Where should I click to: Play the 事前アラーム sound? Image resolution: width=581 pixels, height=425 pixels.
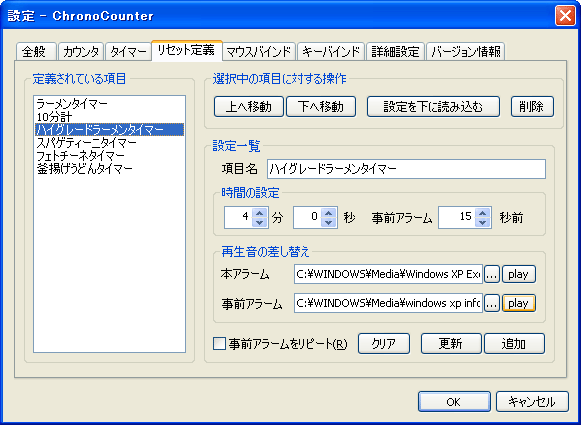click(x=518, y=303)
